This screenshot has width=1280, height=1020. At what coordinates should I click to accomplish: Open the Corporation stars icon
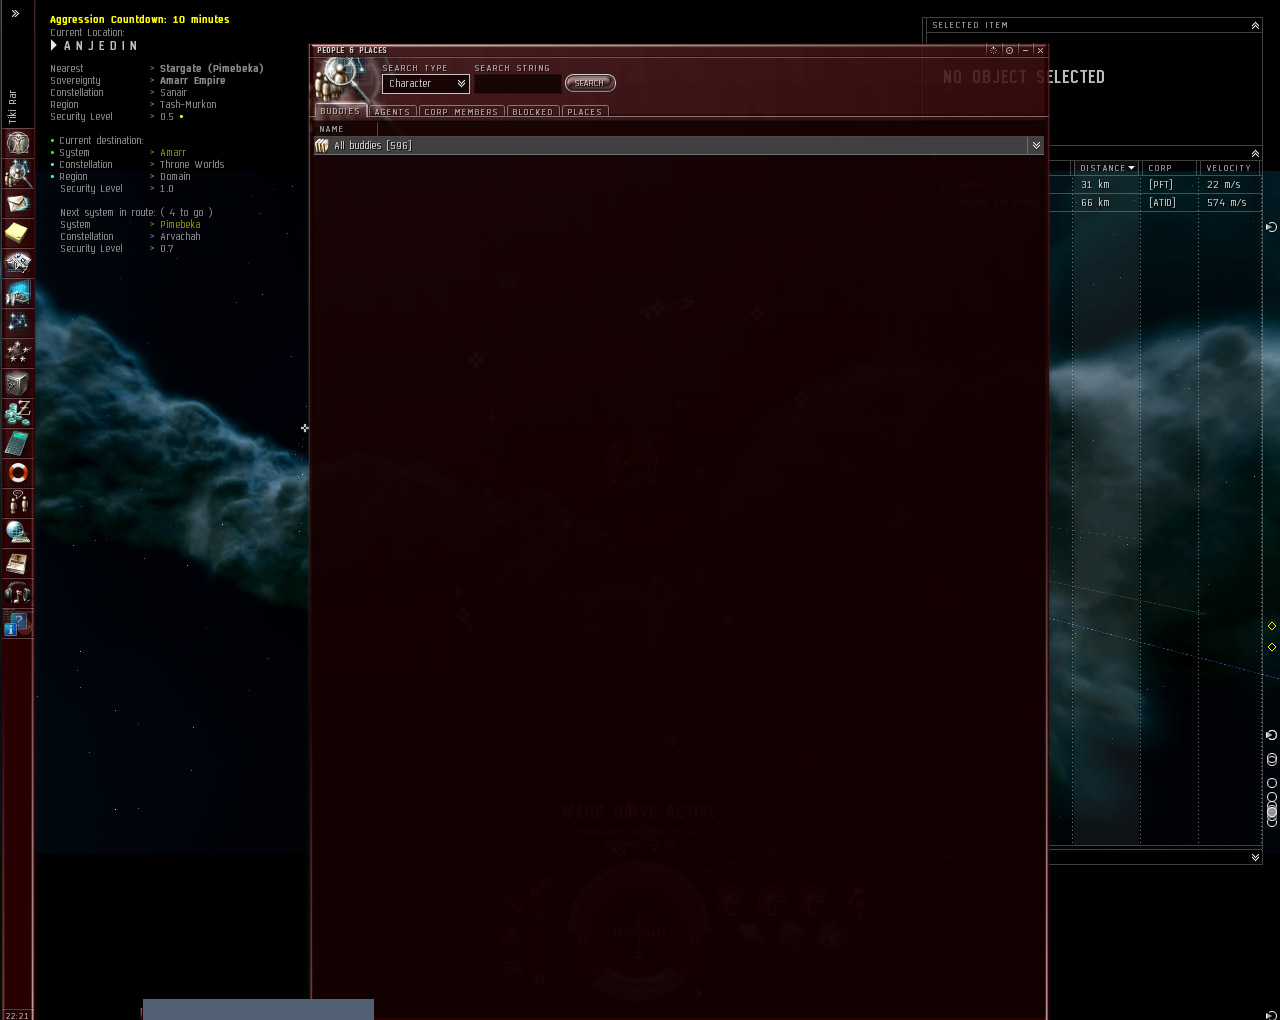[18, 353]
